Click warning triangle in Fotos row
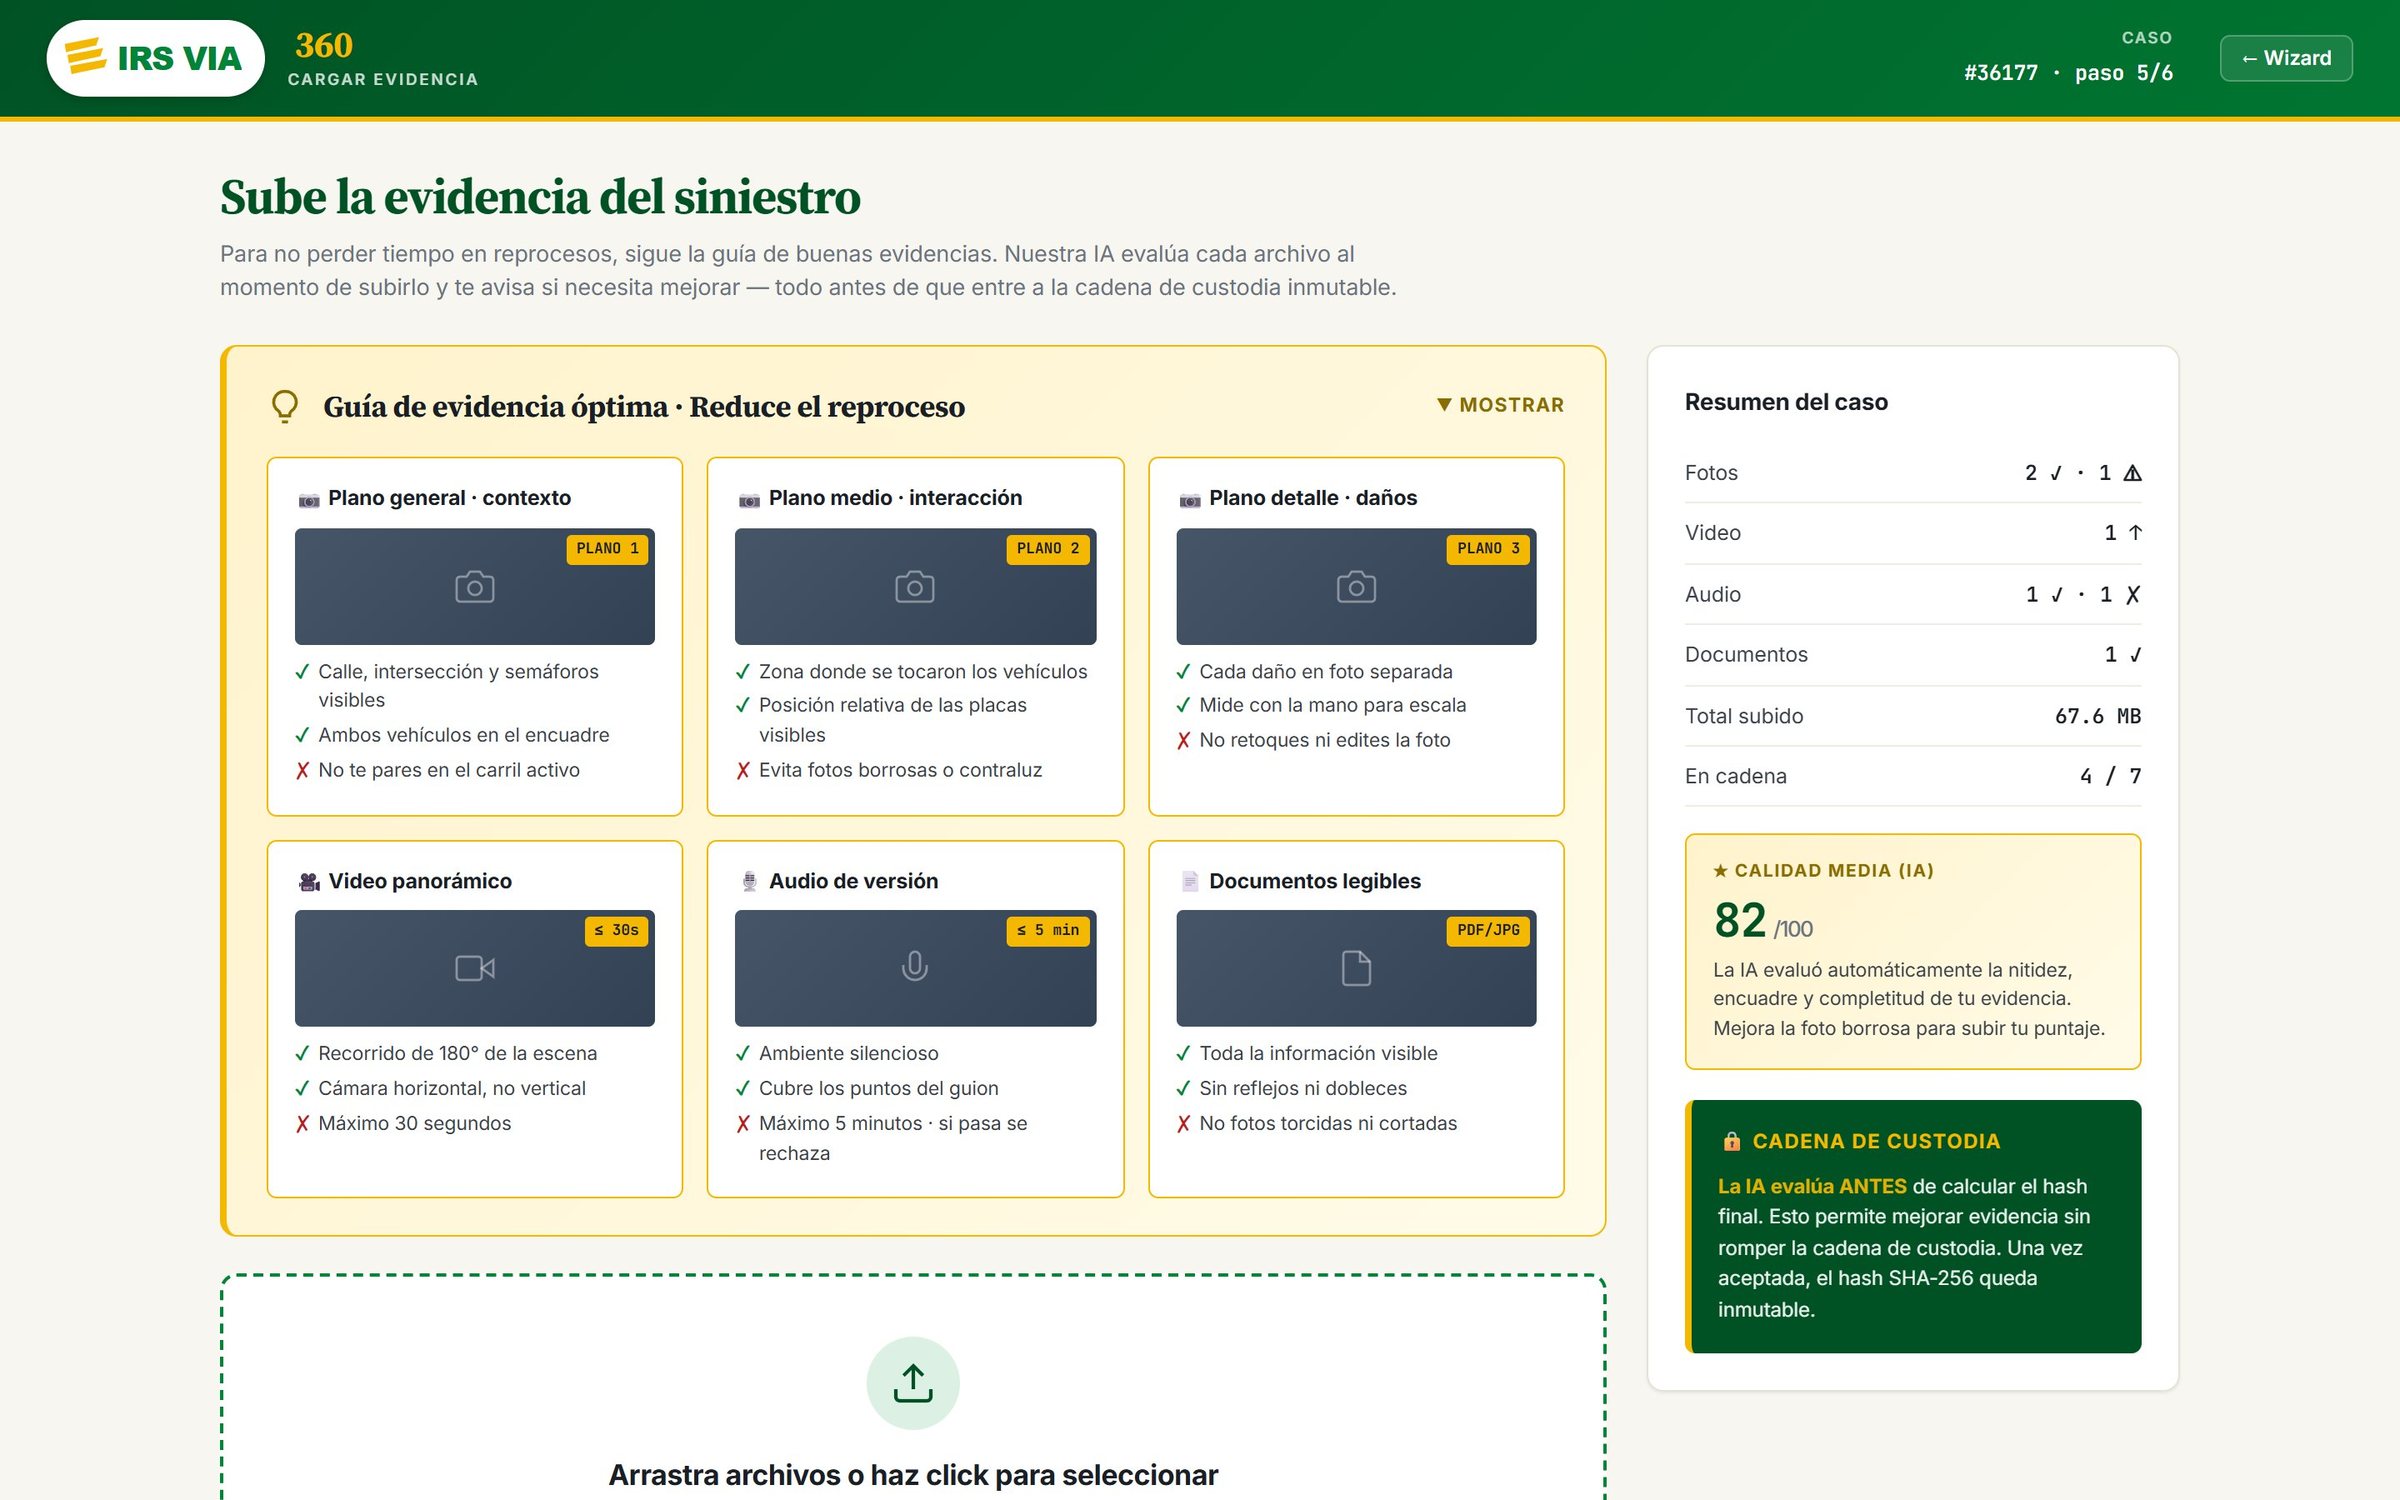 click(x=2133, y=473)
